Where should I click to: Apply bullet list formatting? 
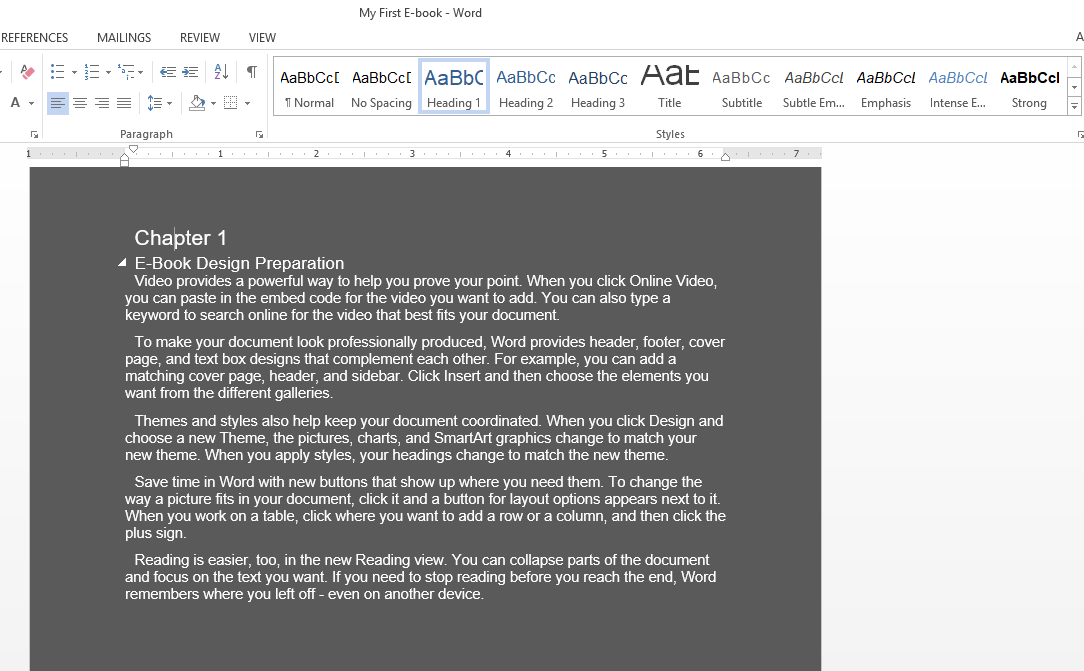57,72
